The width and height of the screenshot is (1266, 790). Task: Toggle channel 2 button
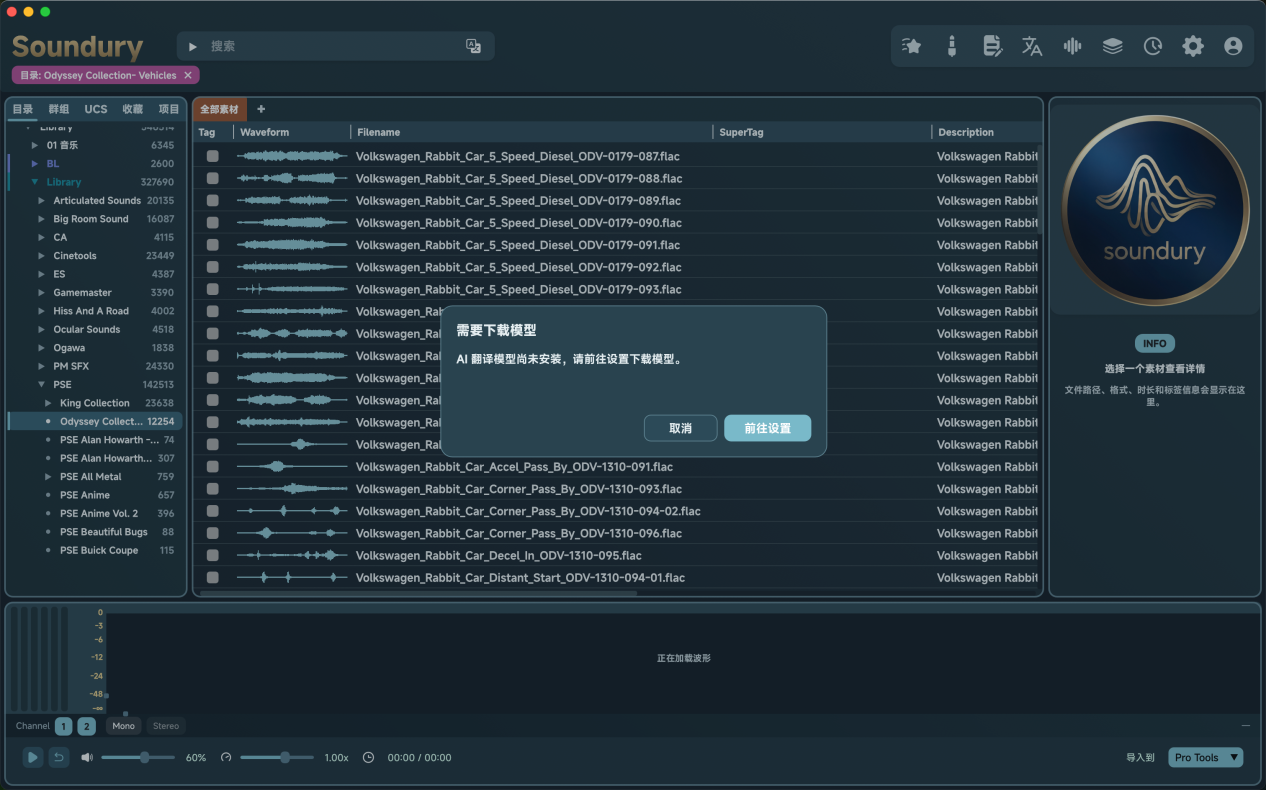[x=87, y=727]
